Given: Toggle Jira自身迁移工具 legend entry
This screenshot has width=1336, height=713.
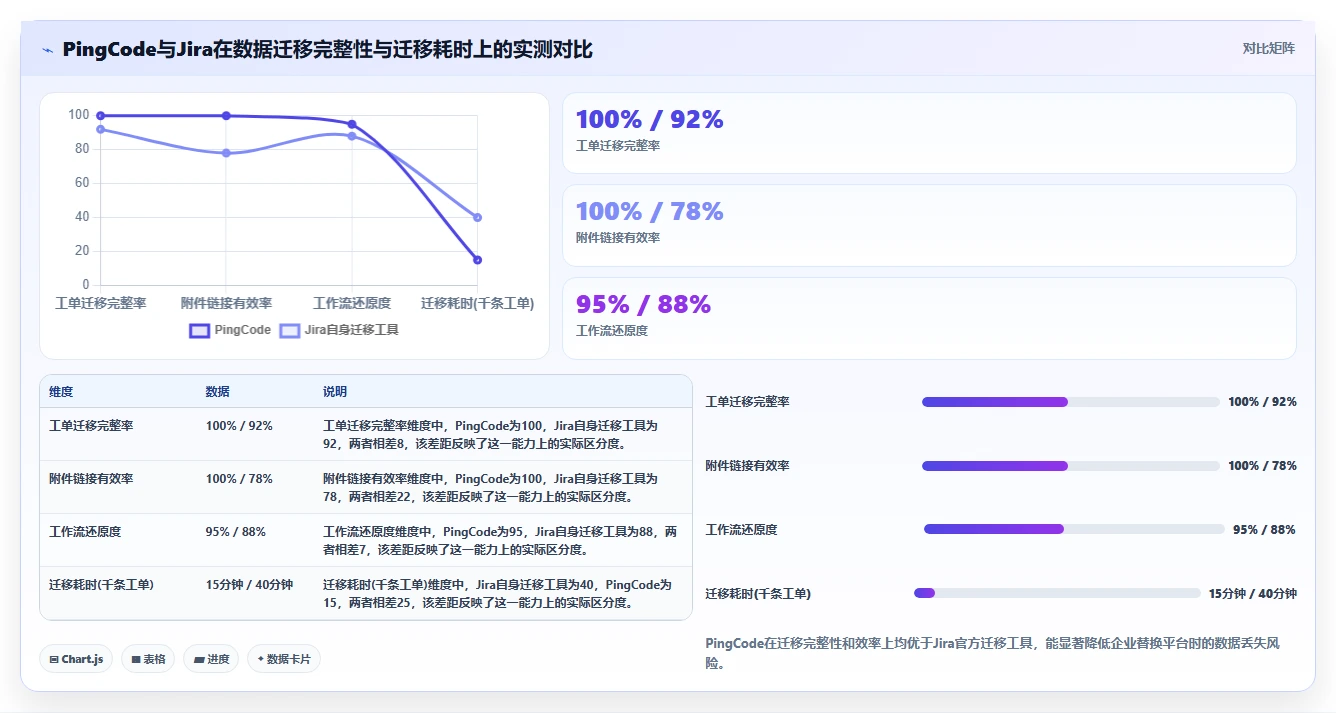Looking at the screenshot, I should pos(339,330).
